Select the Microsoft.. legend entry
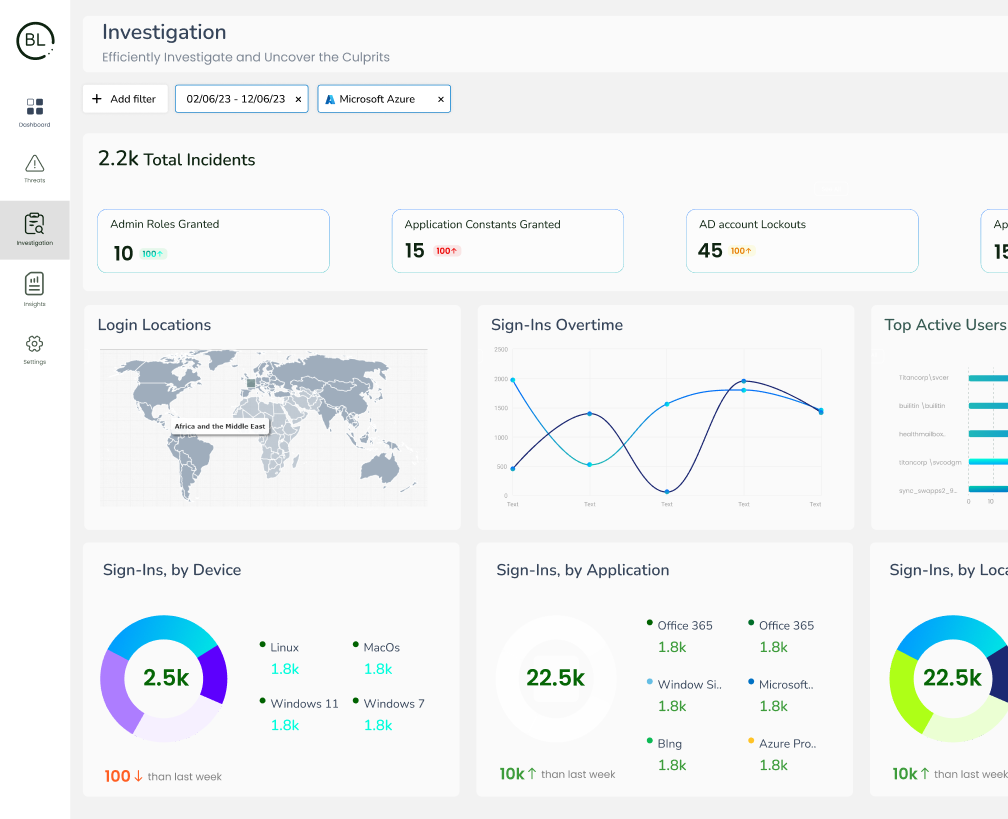The height and width of the screenshot is (819, 1008). tap(781, 695)
